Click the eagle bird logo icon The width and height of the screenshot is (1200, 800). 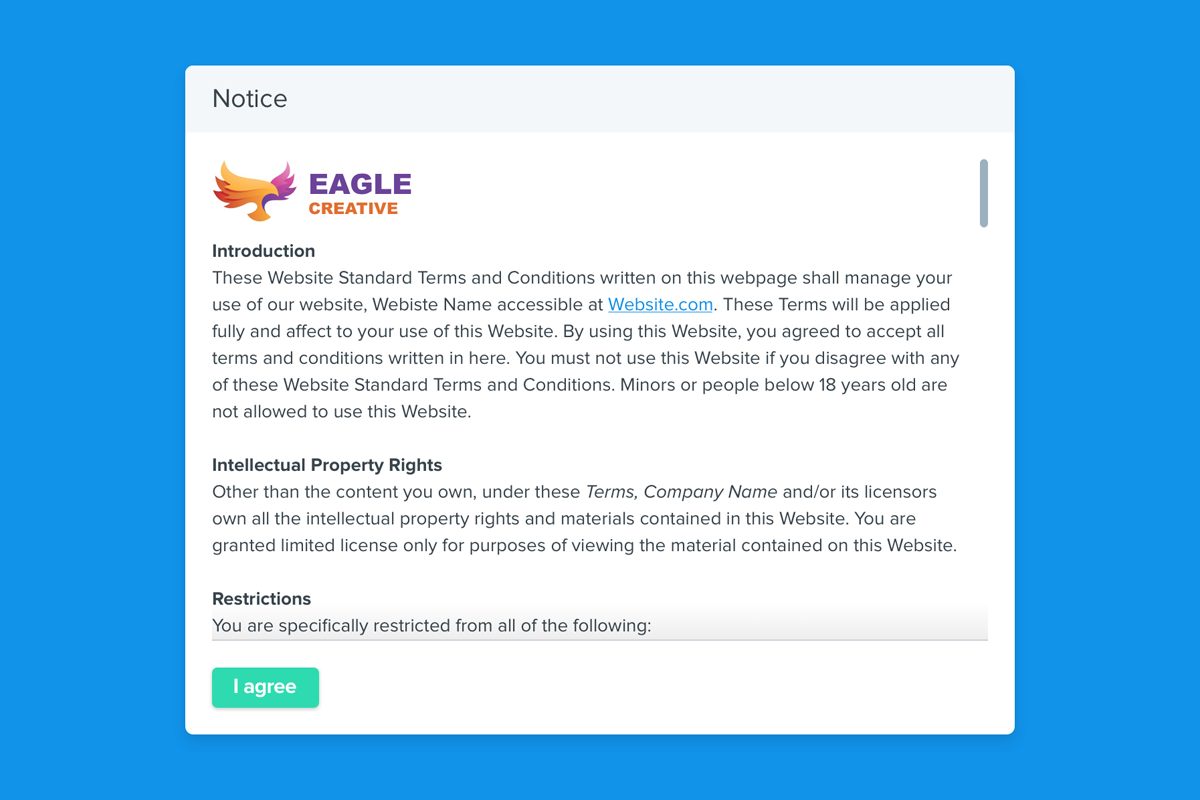254,191
